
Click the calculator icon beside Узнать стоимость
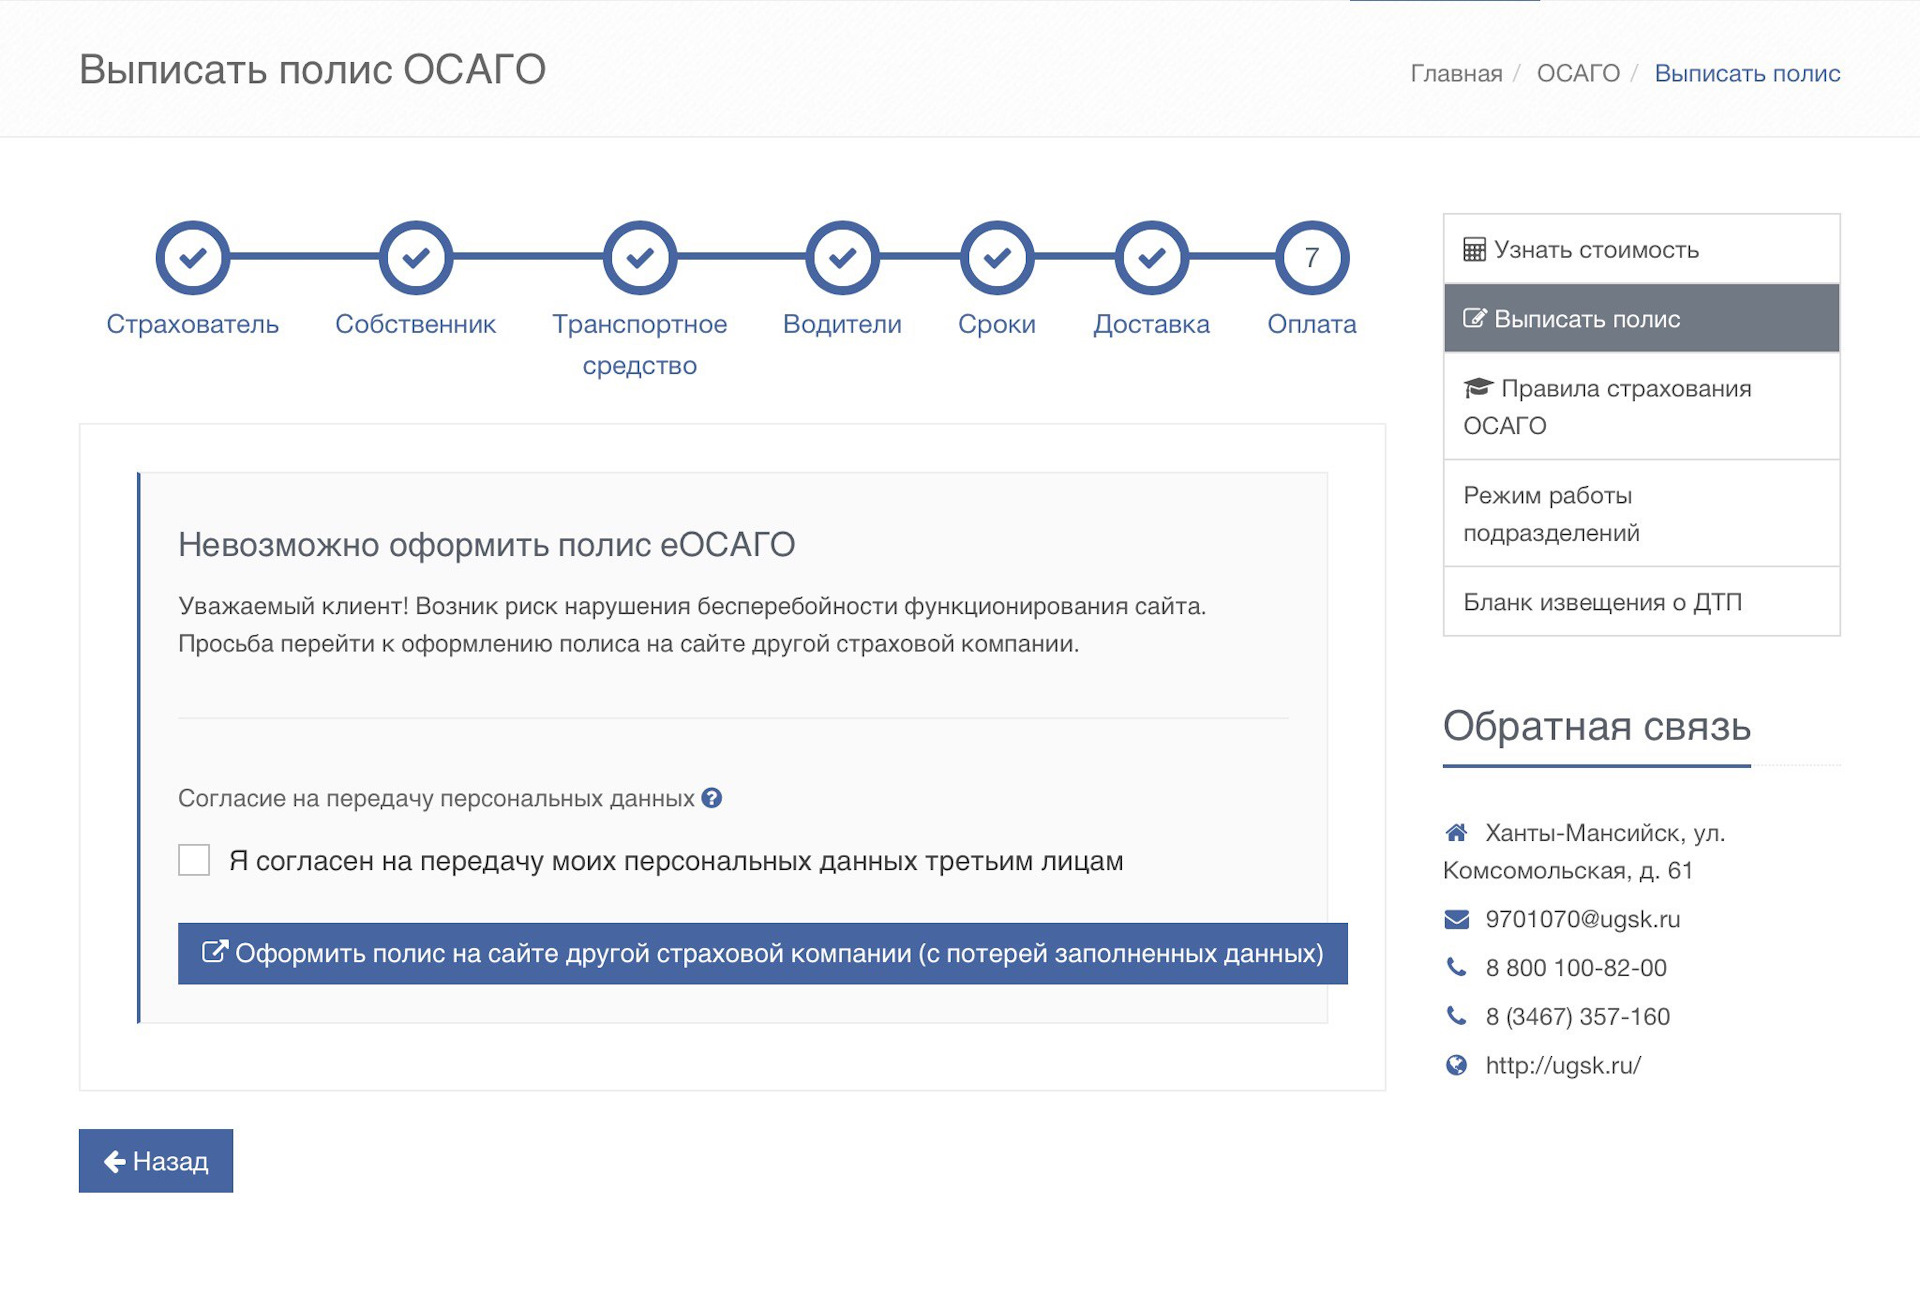point(1474,249)
